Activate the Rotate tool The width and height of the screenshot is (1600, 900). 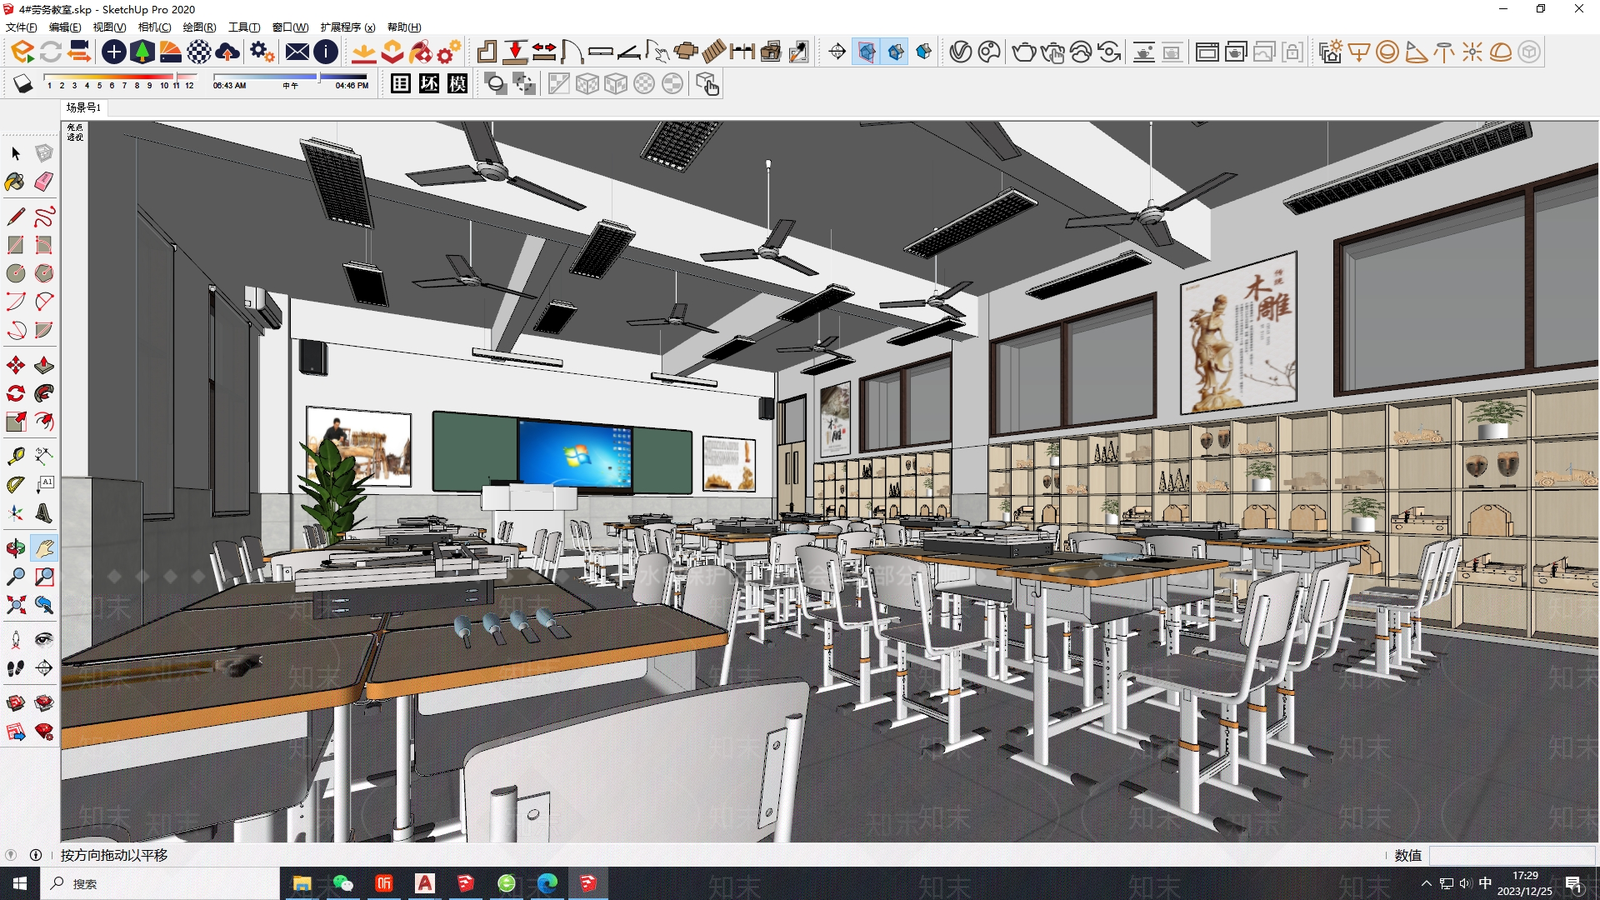click(x=15, y=393)
